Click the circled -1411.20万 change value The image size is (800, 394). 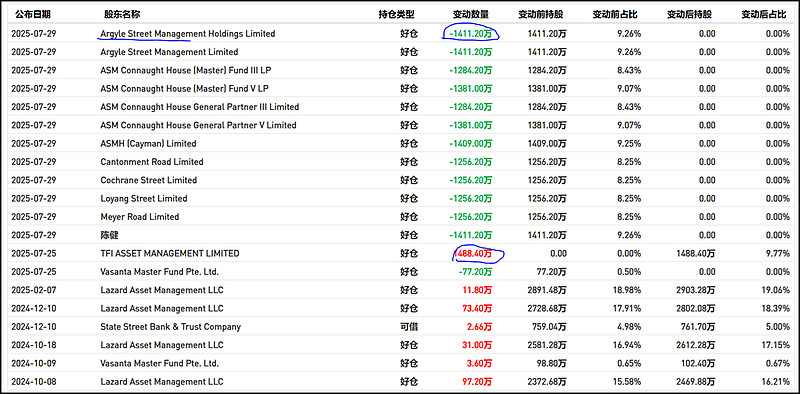pos(471,34)
